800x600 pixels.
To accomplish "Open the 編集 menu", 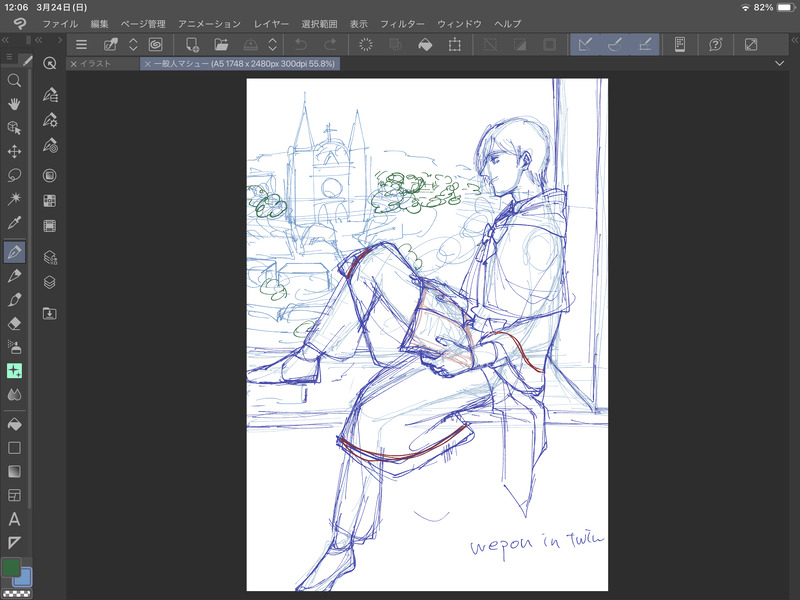I will pos(99,24).
